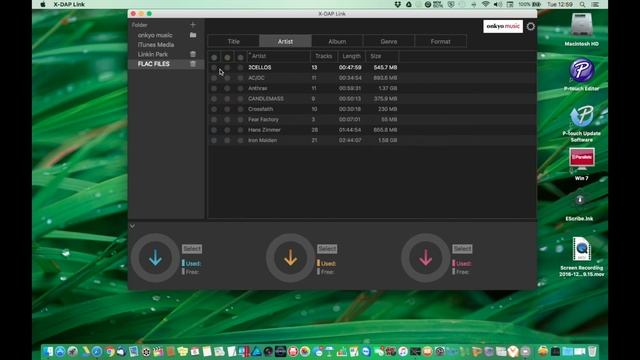The width and height of the screenshot is (640, 360).
Task: Click the blue download arrow circle
Action: 155,258
